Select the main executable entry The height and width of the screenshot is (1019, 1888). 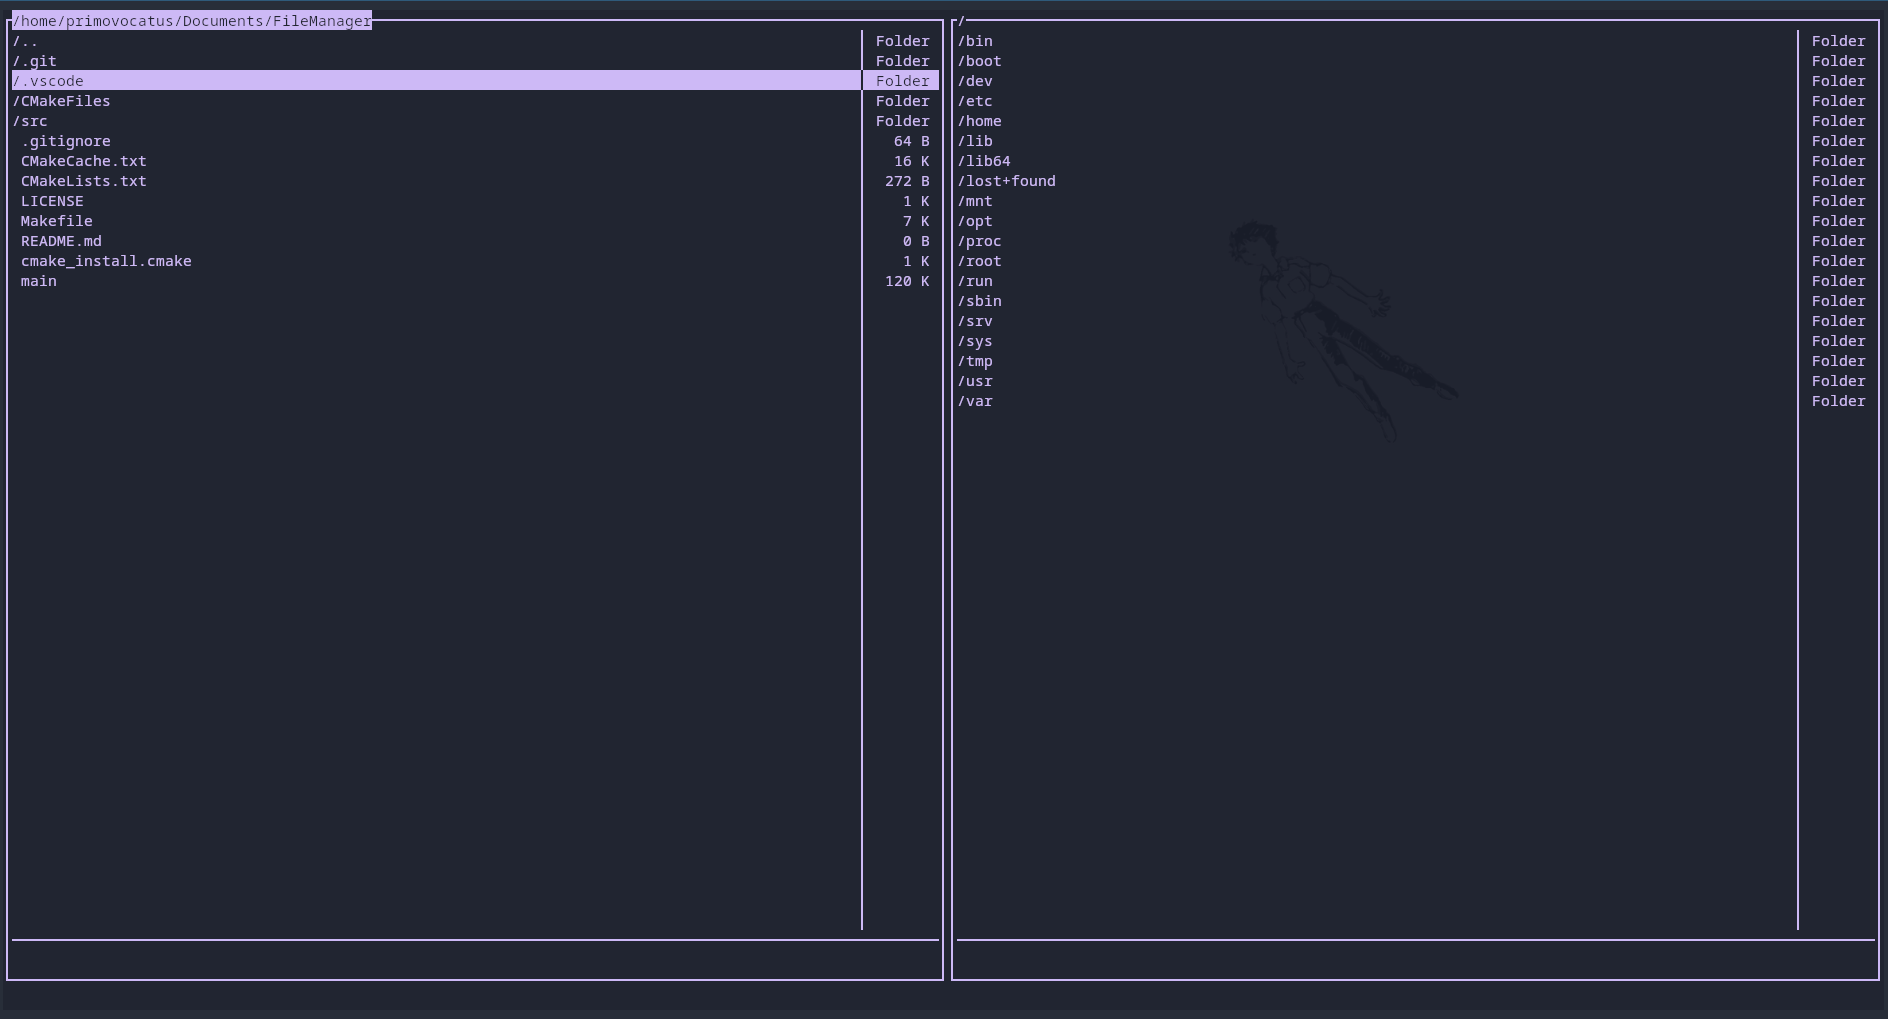point(38,281)
